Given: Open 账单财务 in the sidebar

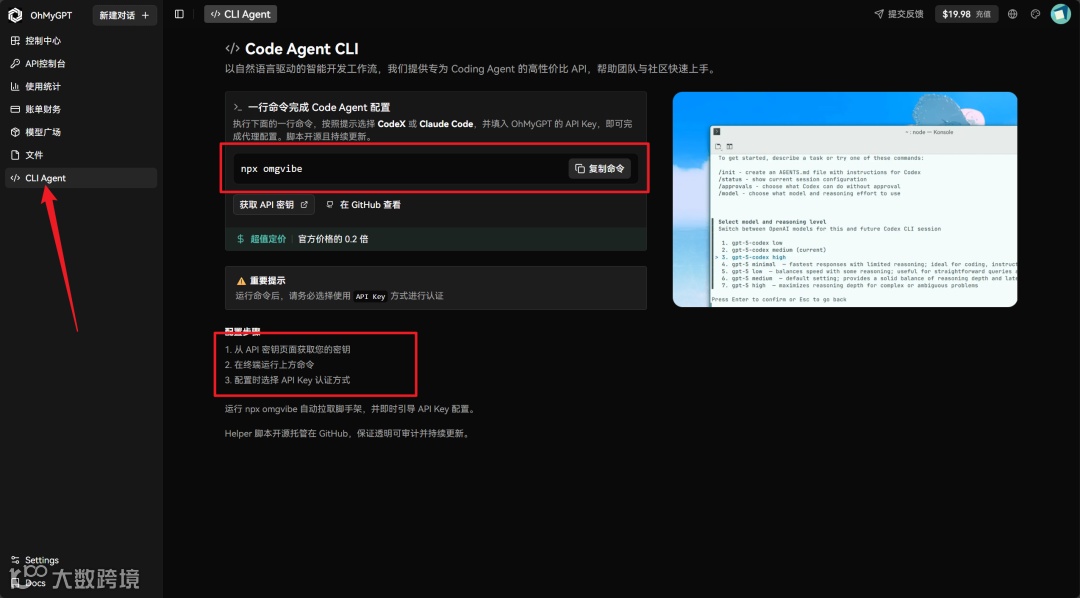Looking at the screenshot, I should click(81, 109).
